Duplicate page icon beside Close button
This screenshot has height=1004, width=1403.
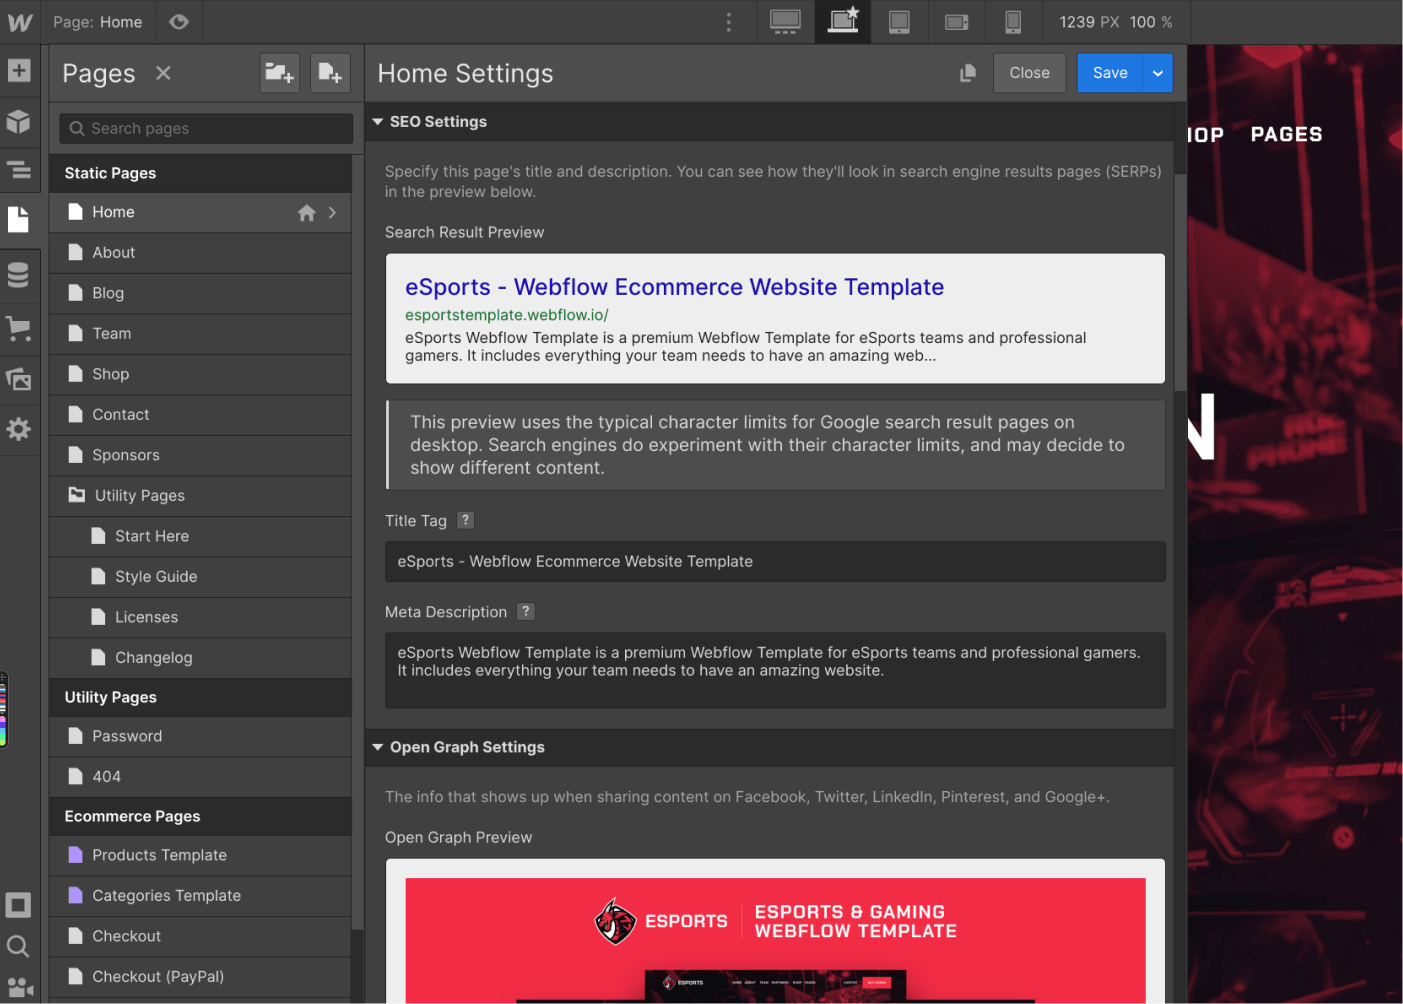(967, 73)
